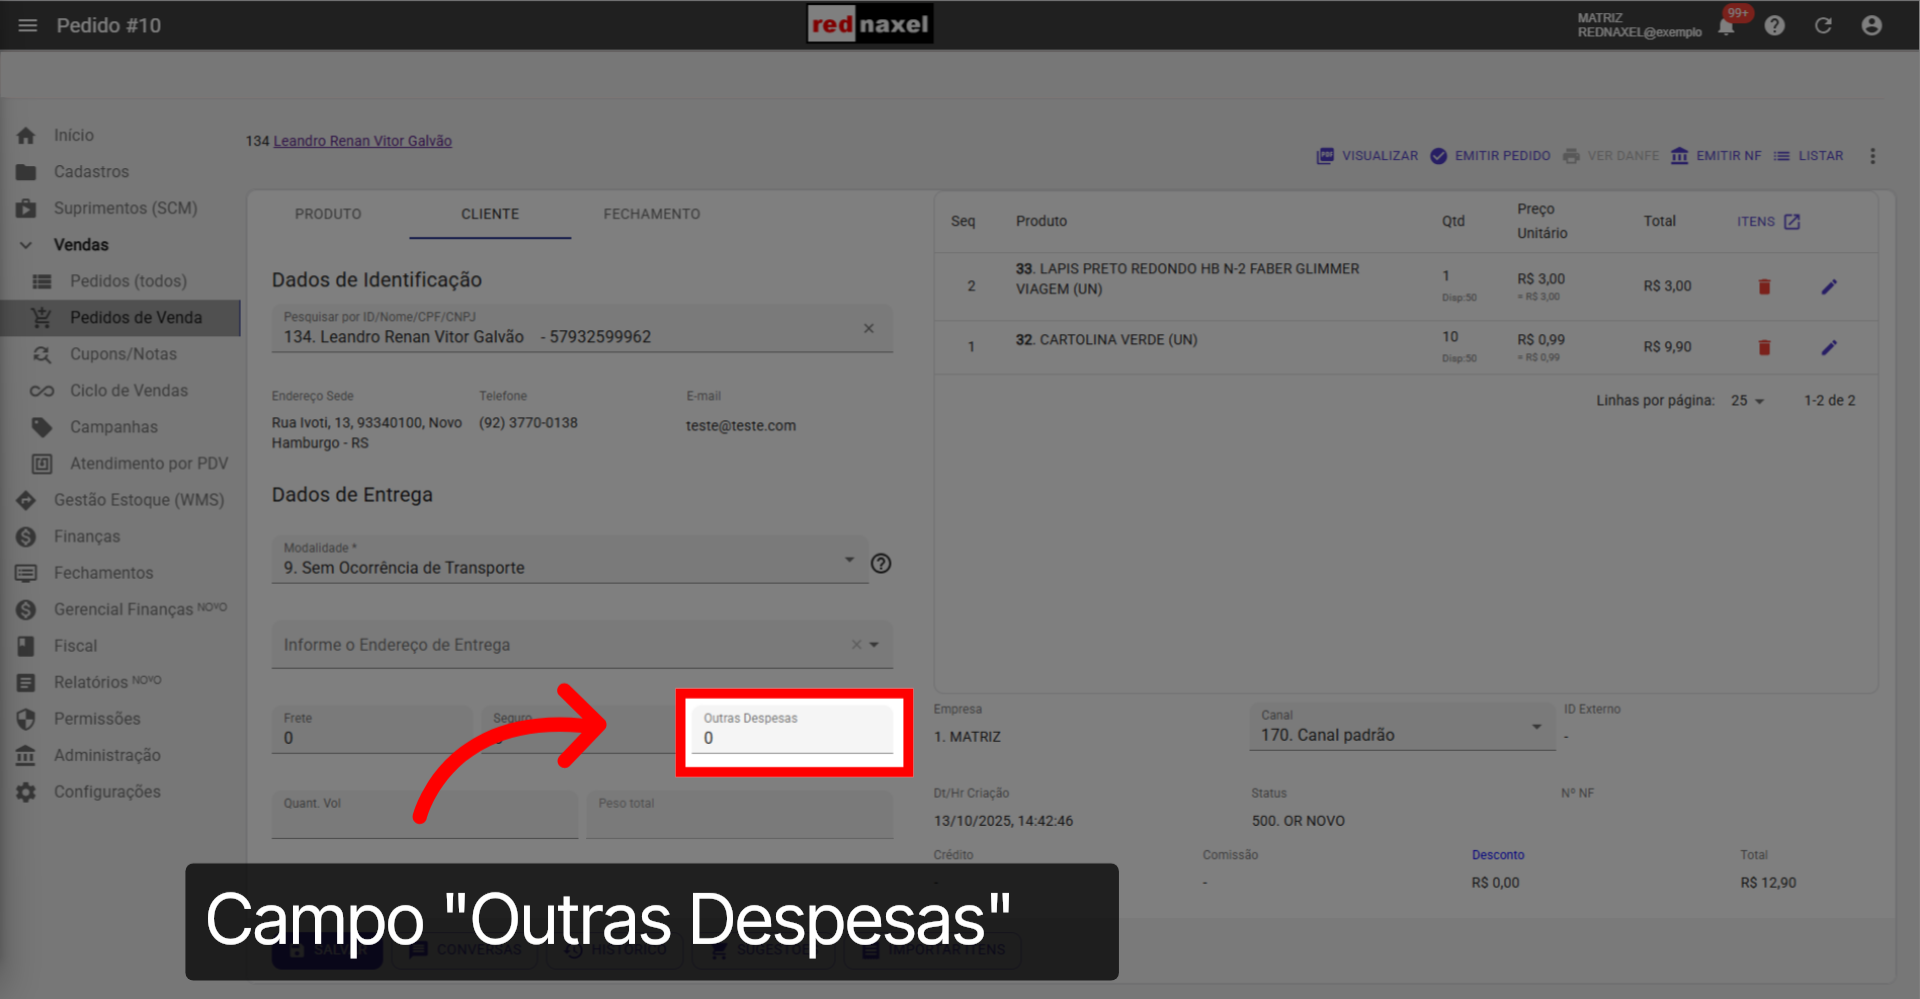1920x999 pixels.
Task: Open the user account icon
Action: (x=1872, y=26)
